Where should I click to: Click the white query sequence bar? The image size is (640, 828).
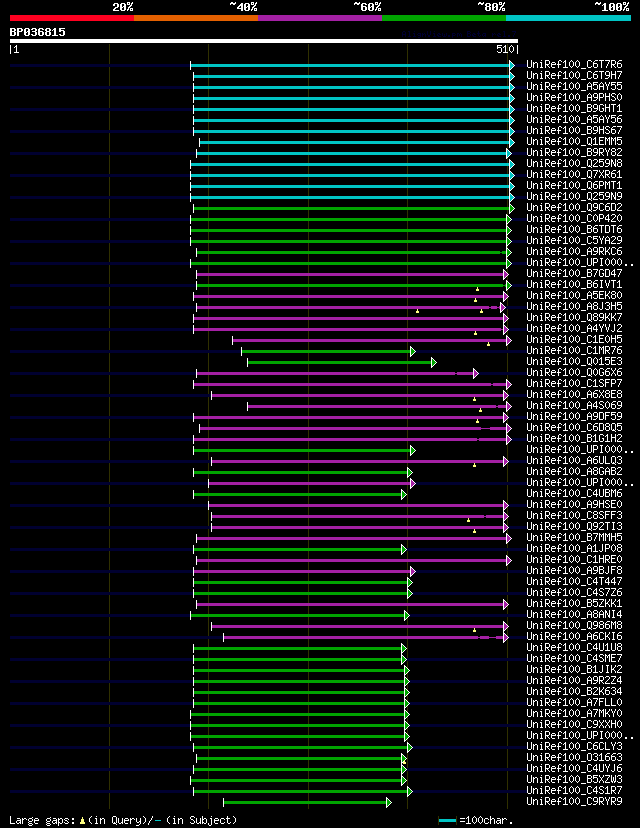click(x=264, y=41)
